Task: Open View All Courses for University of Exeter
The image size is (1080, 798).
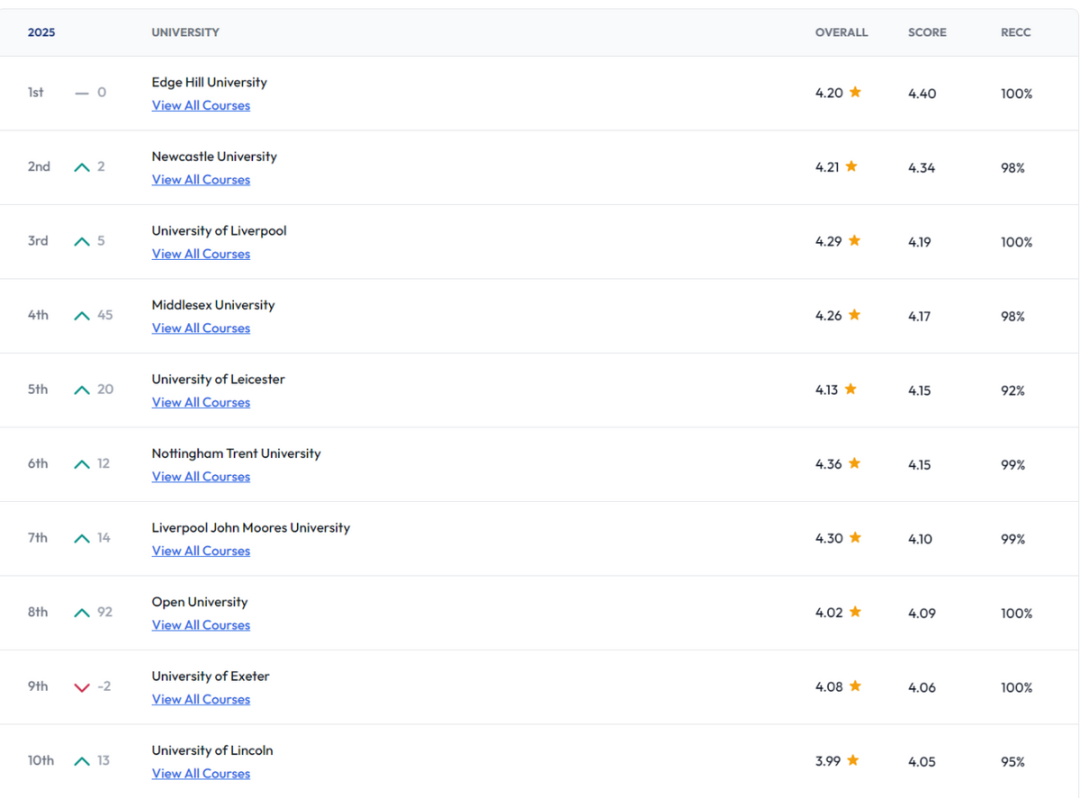Action: coord(200,700)
